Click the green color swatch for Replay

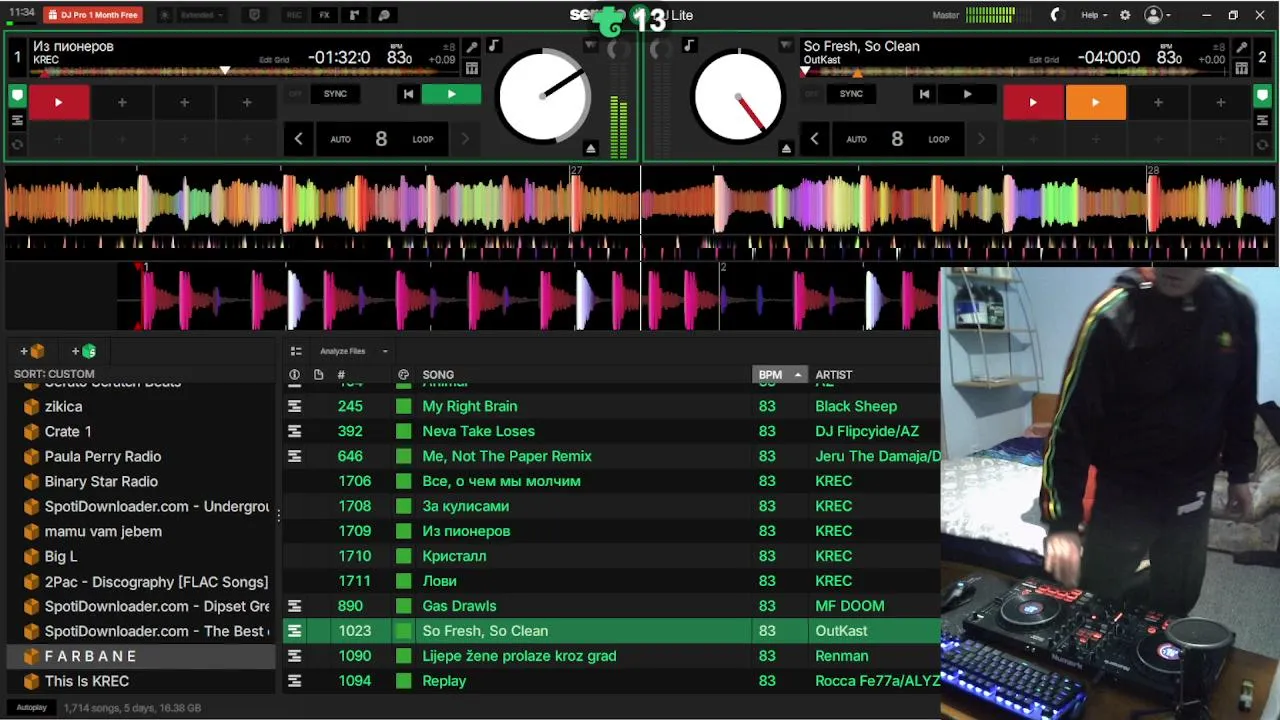click(403, 681)
